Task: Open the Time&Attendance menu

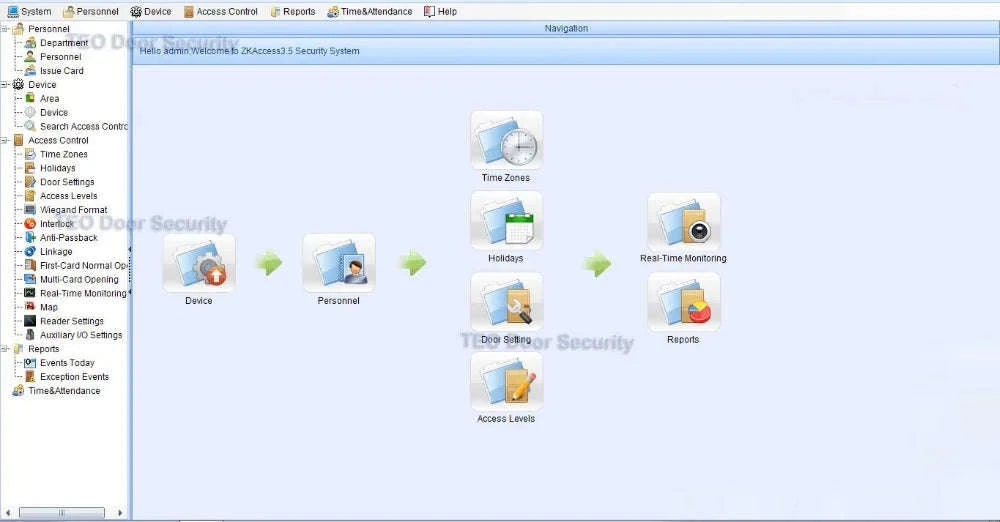Action: pos(370,11)
